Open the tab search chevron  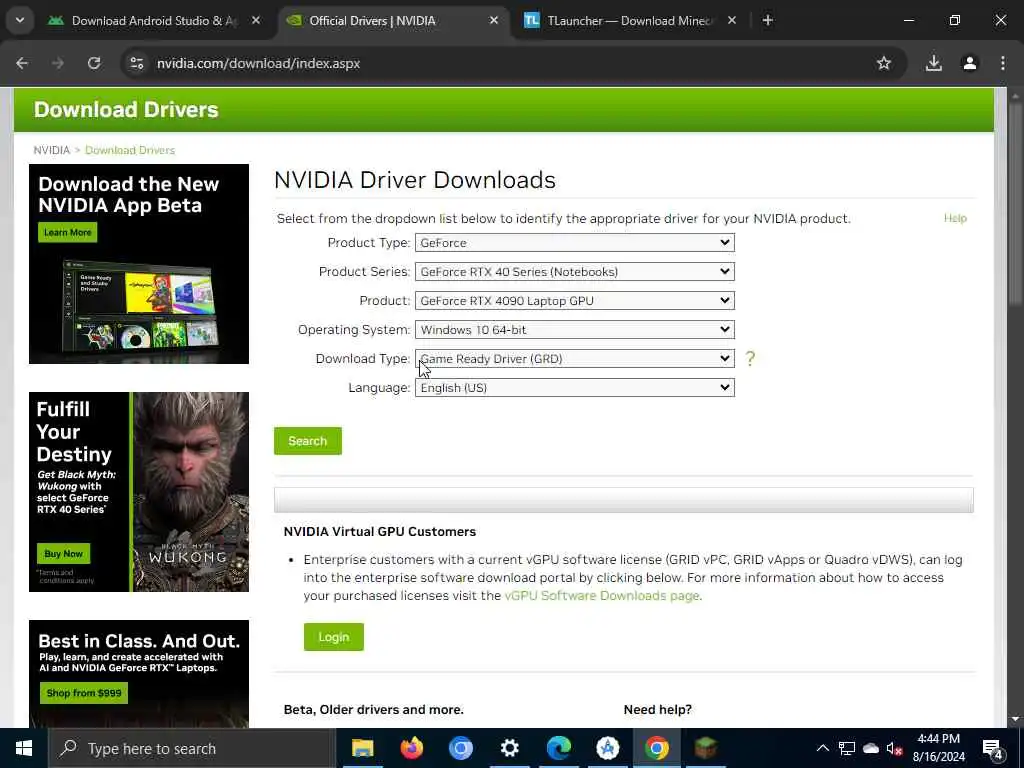pyautogui.click(x=20, y=20)
